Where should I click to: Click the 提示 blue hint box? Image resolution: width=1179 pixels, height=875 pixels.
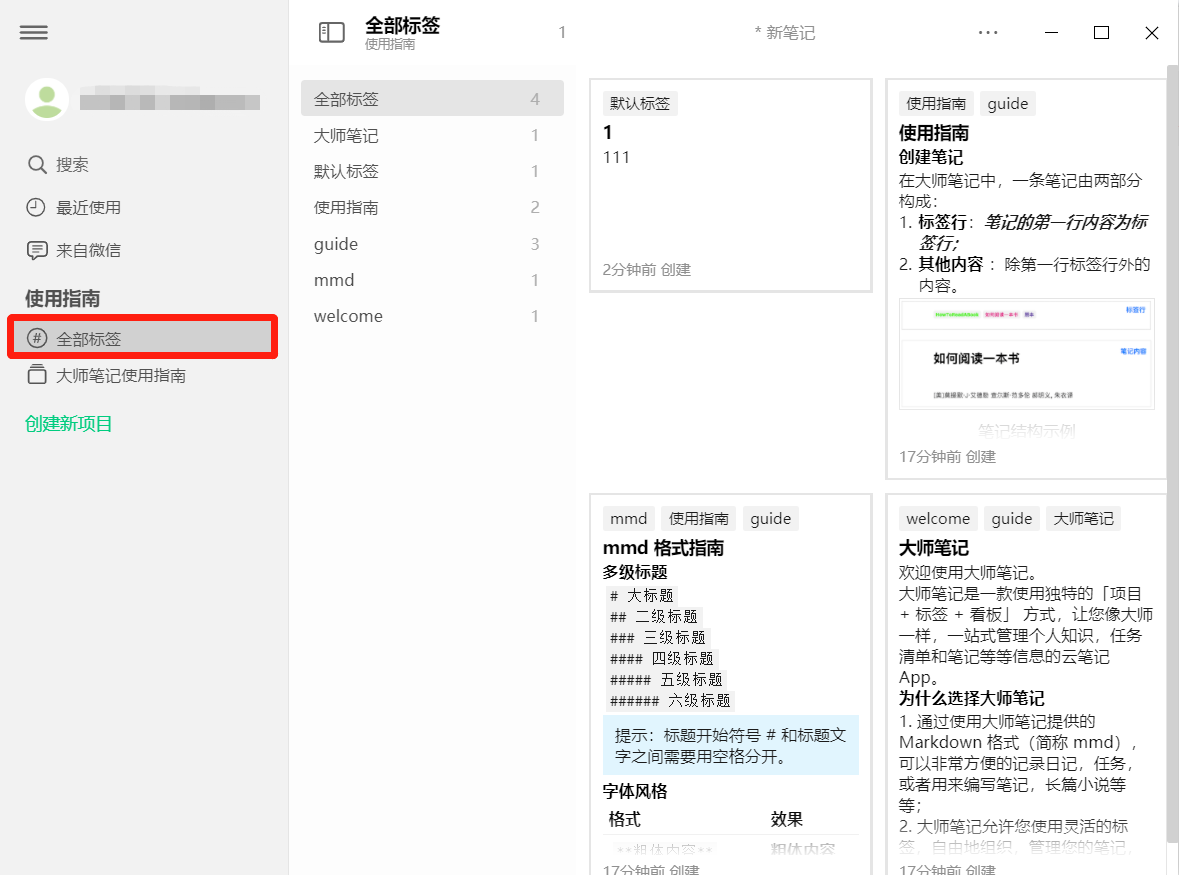(x=731, y=745)
